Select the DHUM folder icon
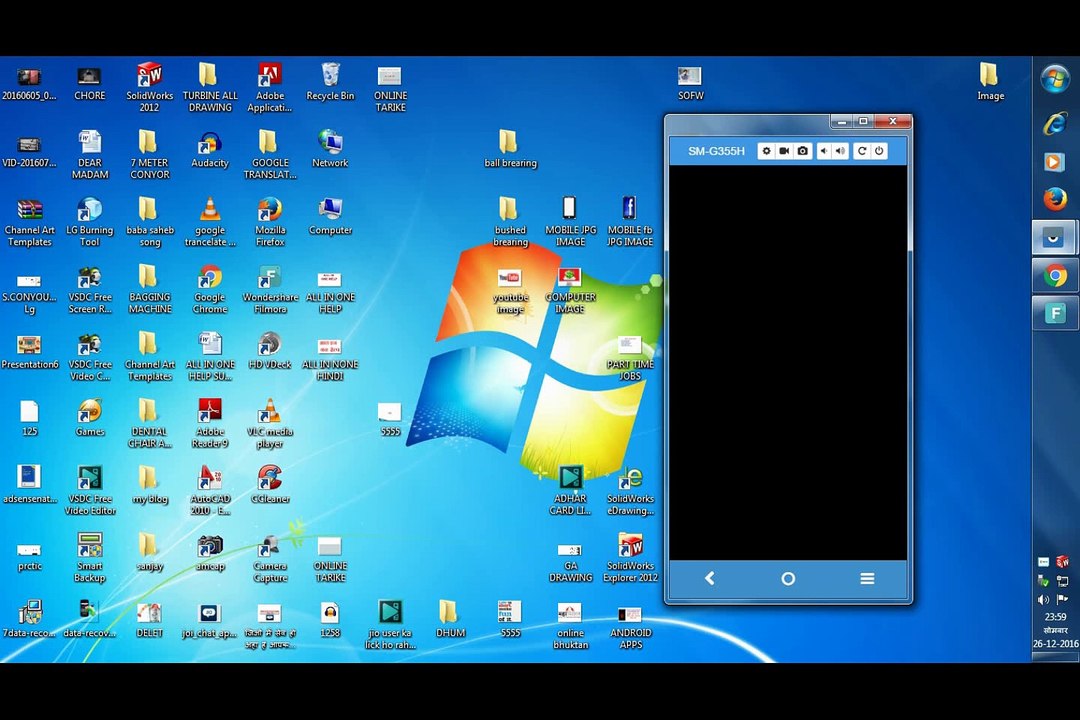 click(x=450, y=619)
